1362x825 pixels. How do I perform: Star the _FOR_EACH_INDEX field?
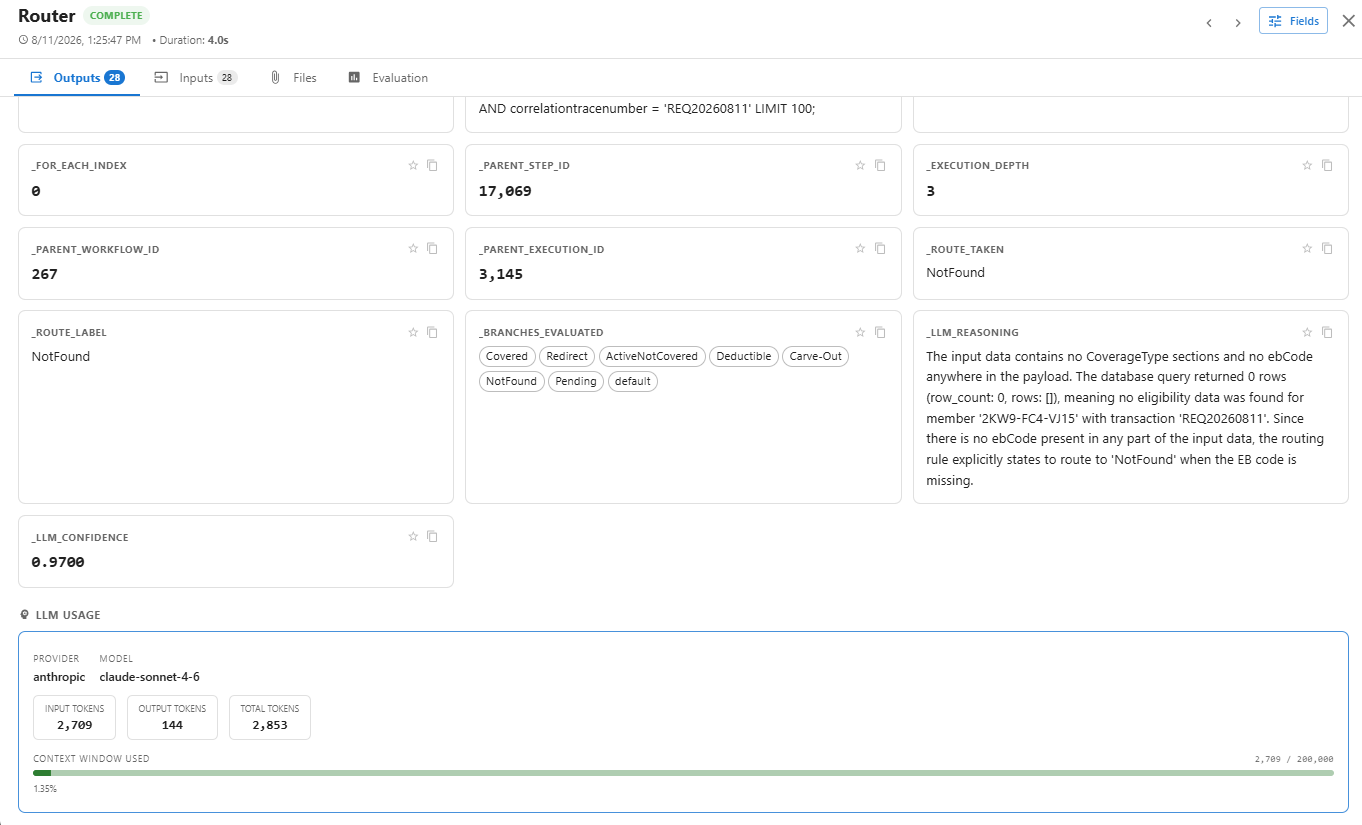click(413, 165)
